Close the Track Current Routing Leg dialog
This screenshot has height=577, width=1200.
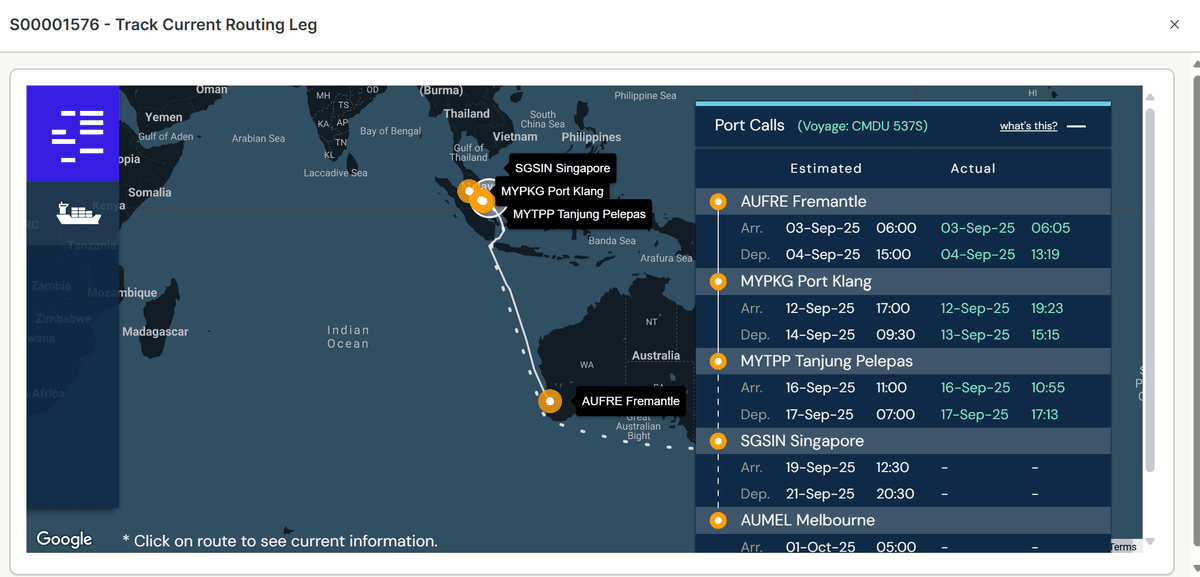[x=1174, y=25]
